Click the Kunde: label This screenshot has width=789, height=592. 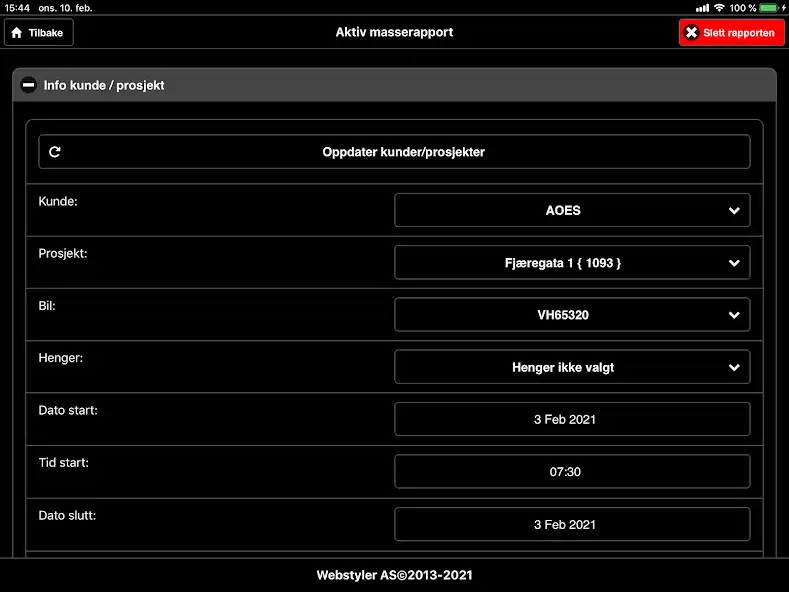58,201
